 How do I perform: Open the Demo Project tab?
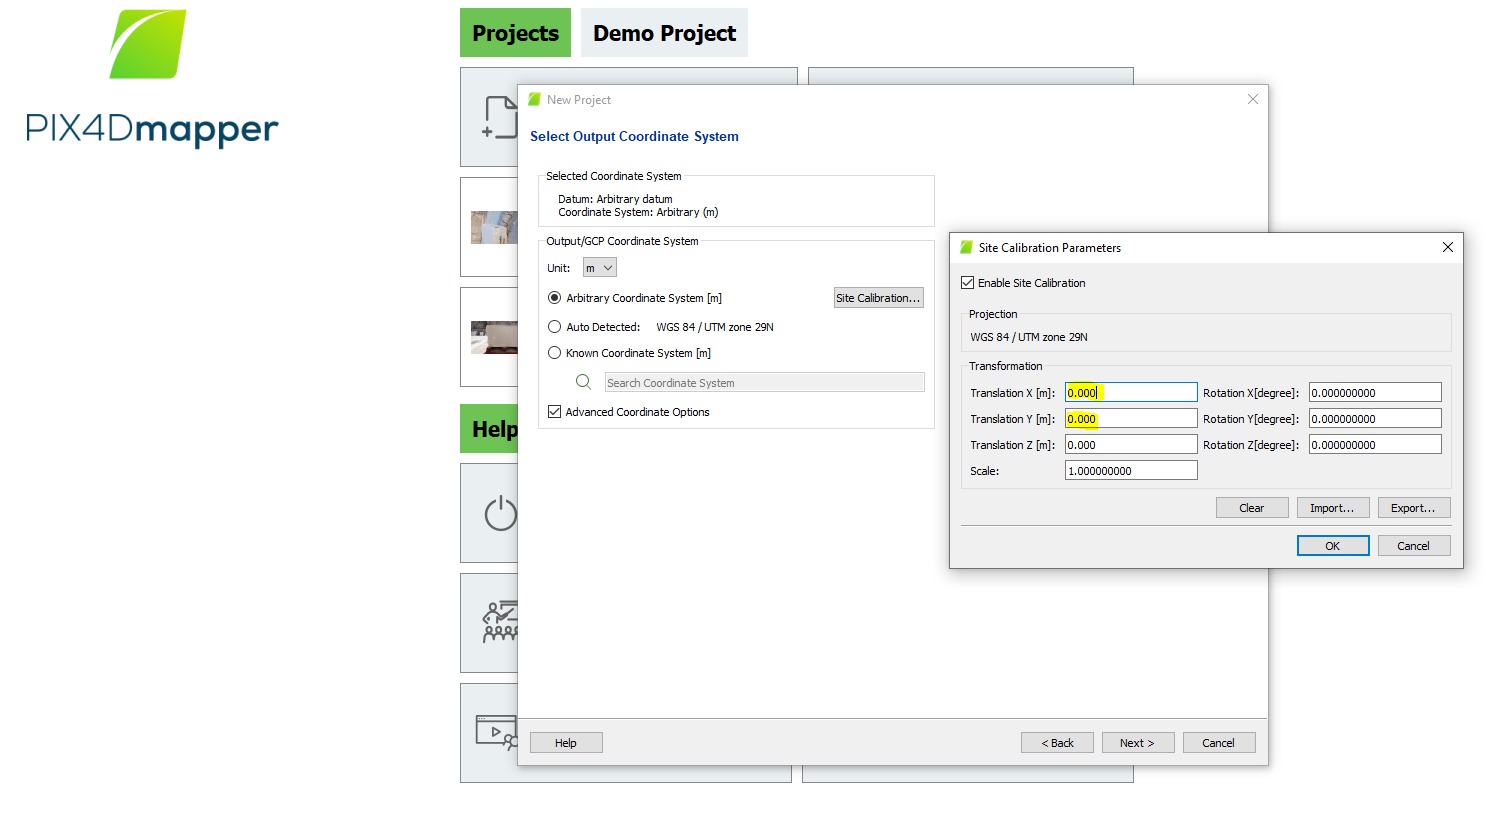tap(664, 33)
